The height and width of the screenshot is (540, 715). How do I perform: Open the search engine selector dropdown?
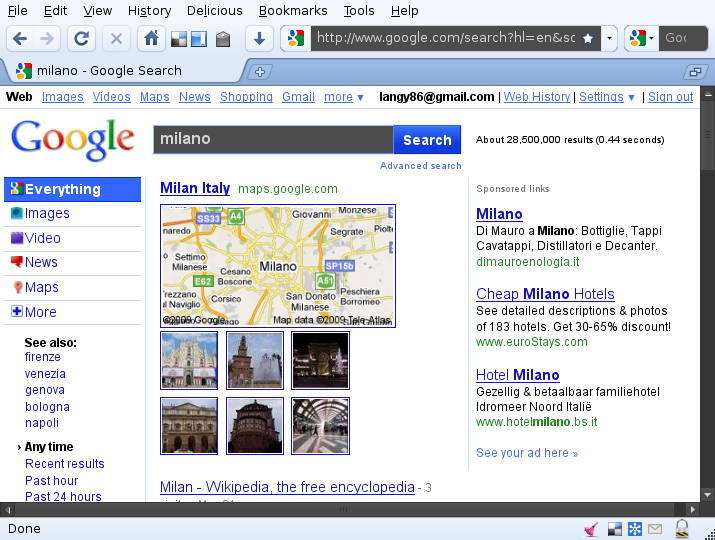(642, 38)
